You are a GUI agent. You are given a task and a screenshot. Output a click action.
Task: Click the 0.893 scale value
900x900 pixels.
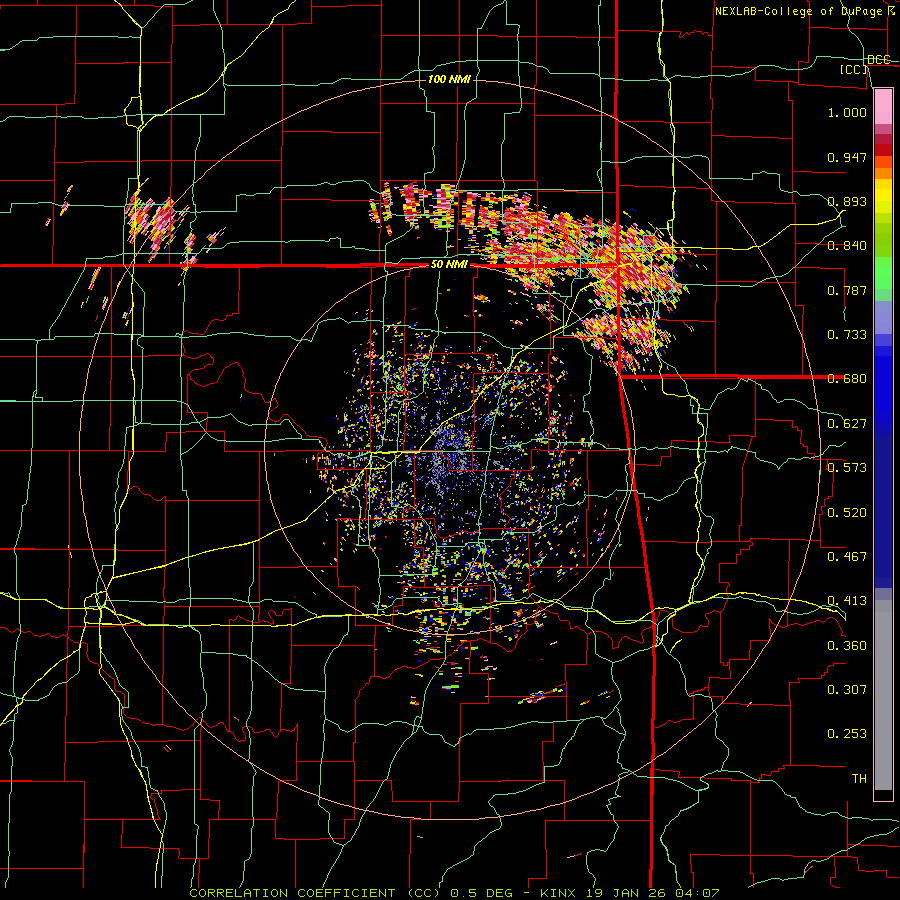click(x=847, y=201)
